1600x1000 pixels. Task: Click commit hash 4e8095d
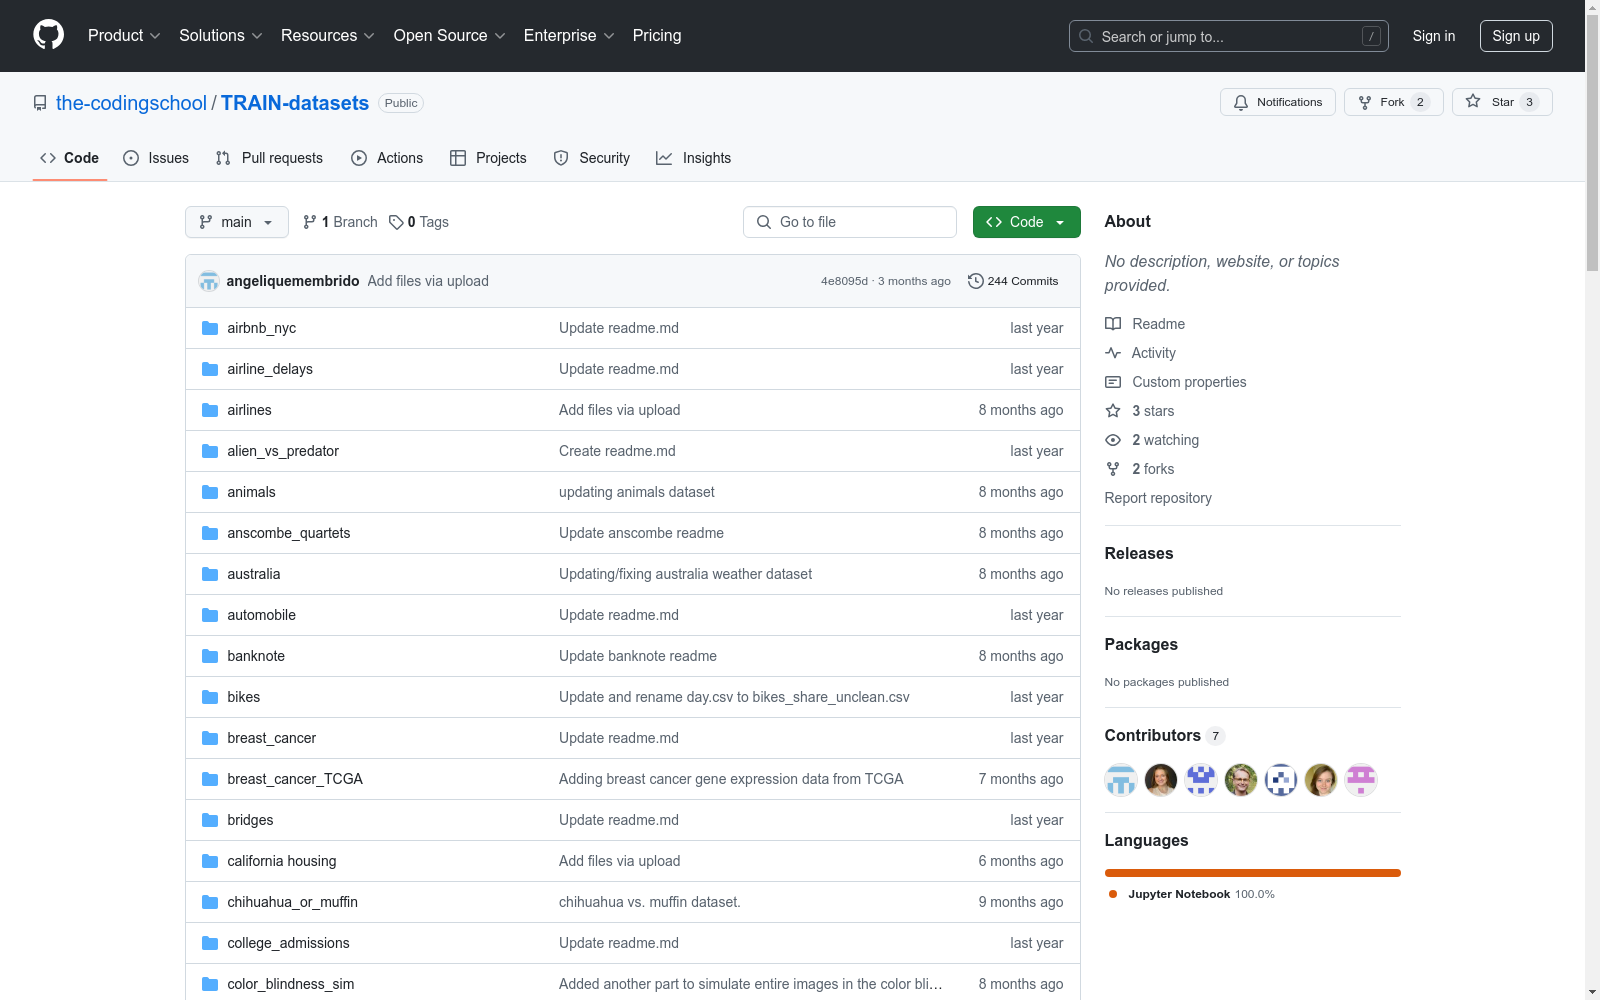pos(845,281)
